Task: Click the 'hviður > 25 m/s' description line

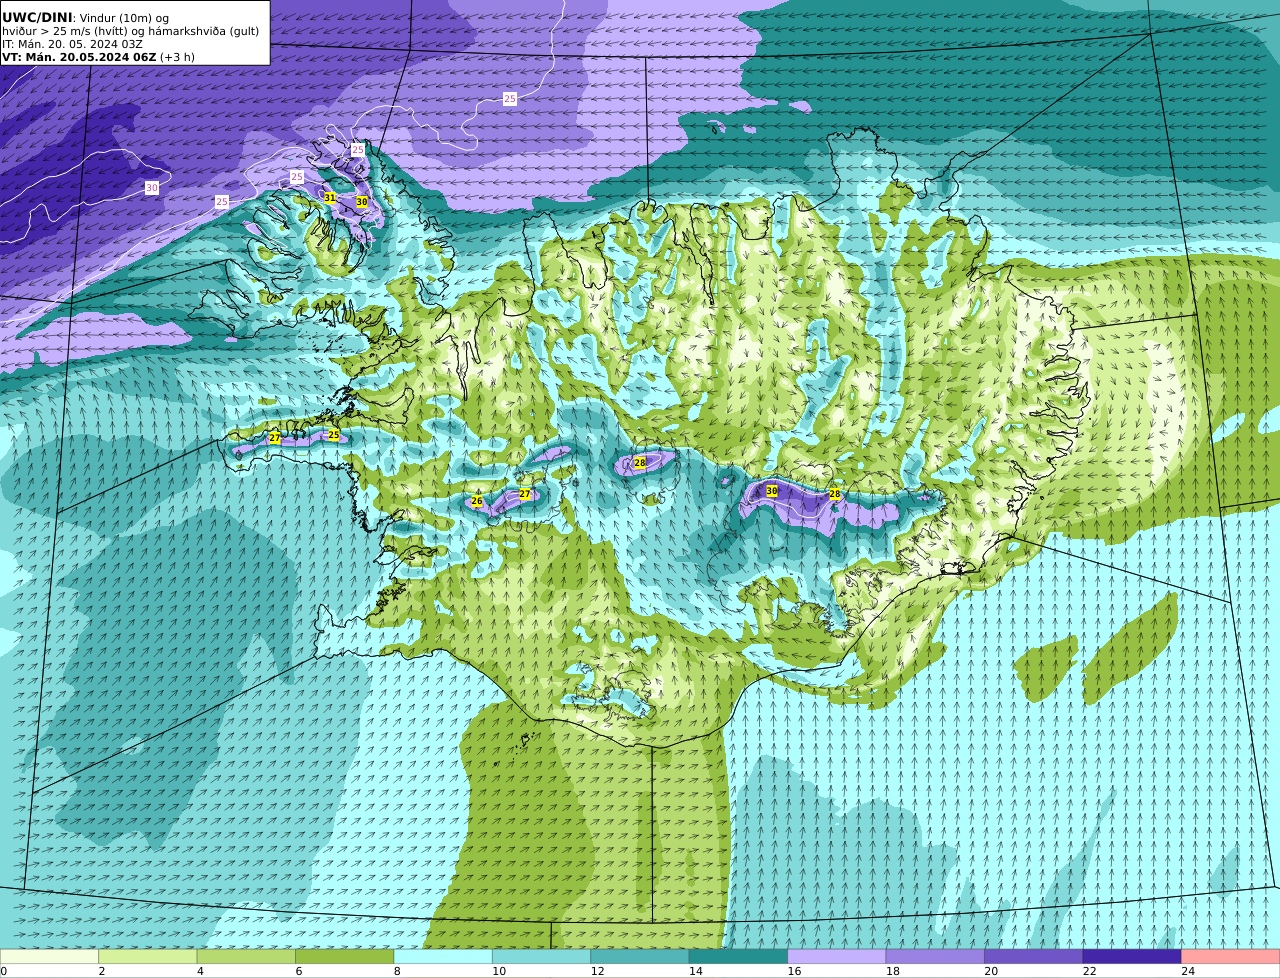Action: [x=130, y=31]
